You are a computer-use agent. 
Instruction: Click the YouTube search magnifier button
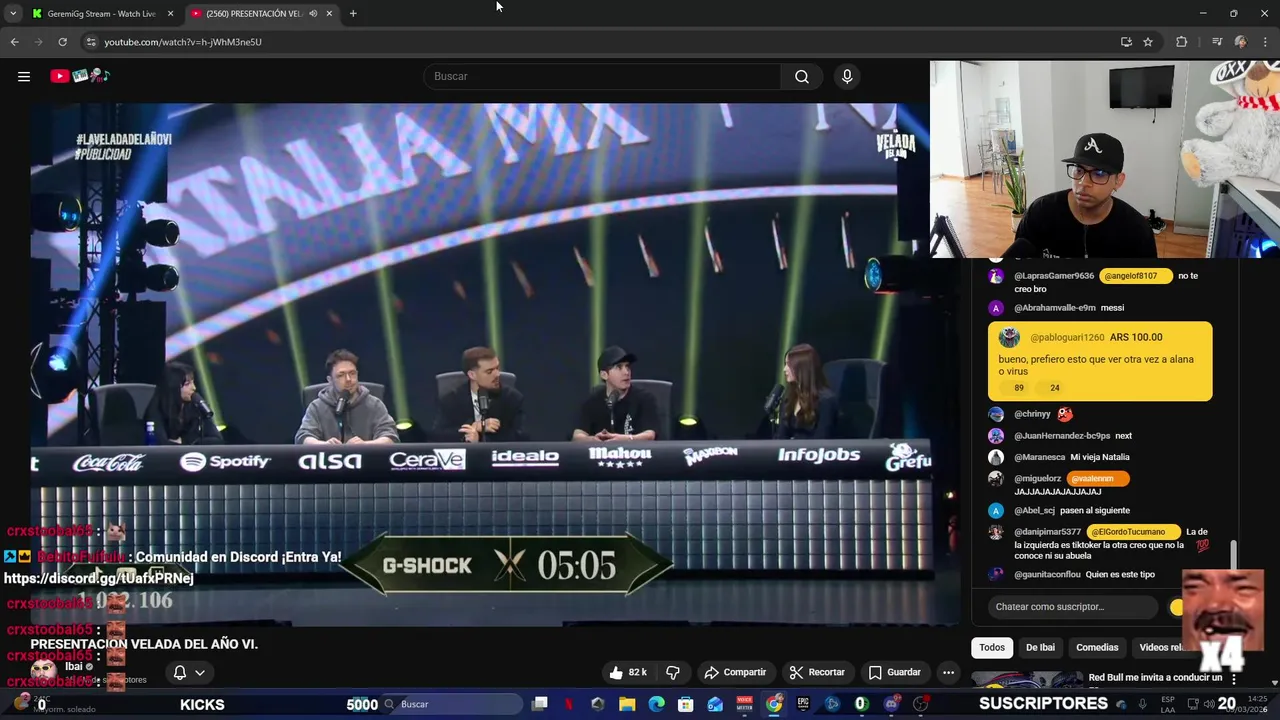[x=802, y=76]
